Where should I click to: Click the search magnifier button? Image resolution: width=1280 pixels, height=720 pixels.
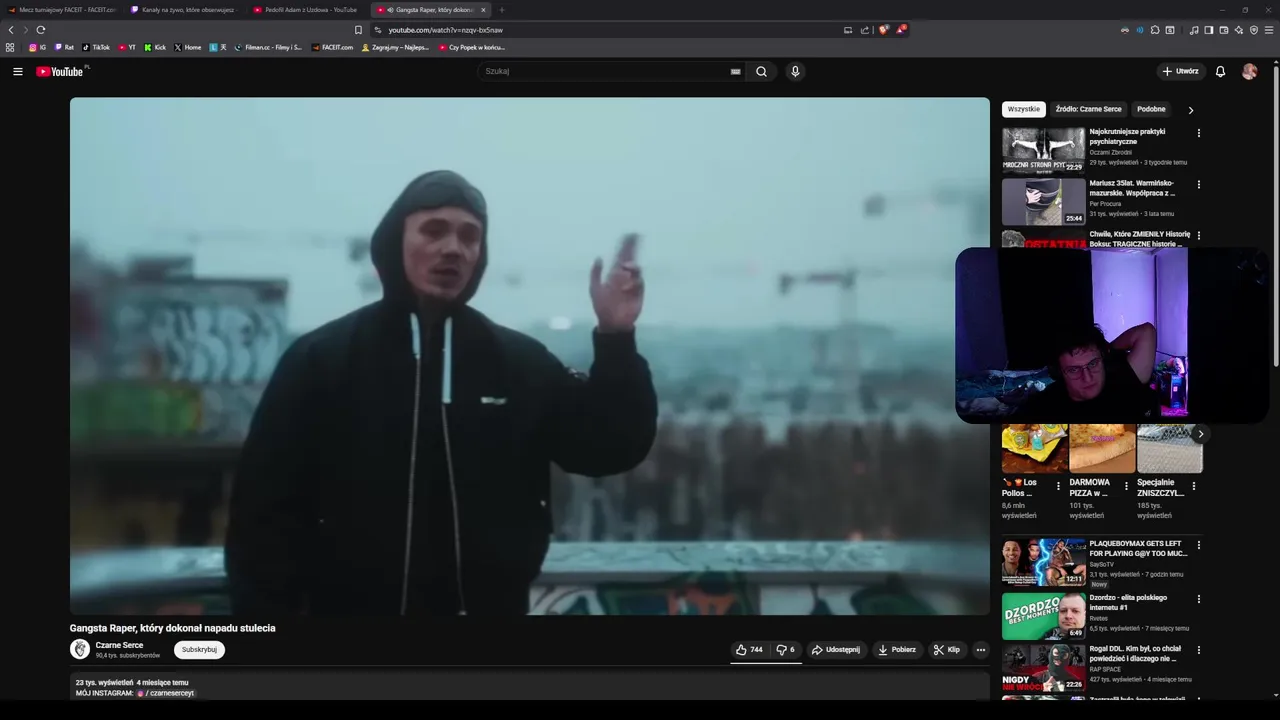[761, 71]
